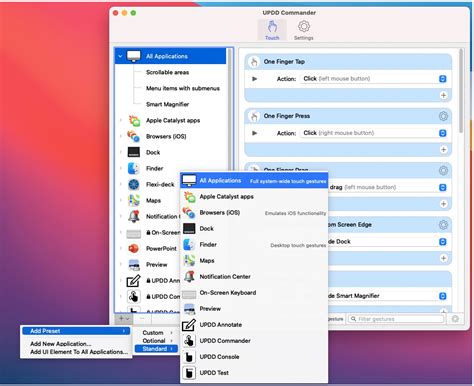Open the Custom submenu
Image resolution: width=474 pixels, height=386 pixels.
click(x=157, y=333)
